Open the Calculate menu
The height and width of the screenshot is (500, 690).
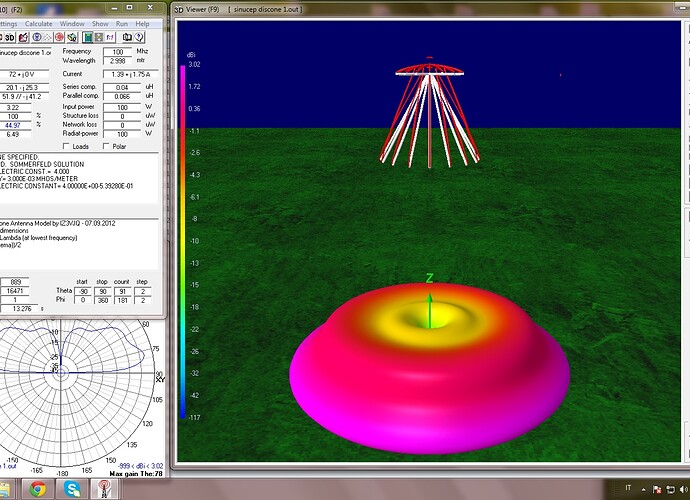pyautogui.click(x=39, y=22)
